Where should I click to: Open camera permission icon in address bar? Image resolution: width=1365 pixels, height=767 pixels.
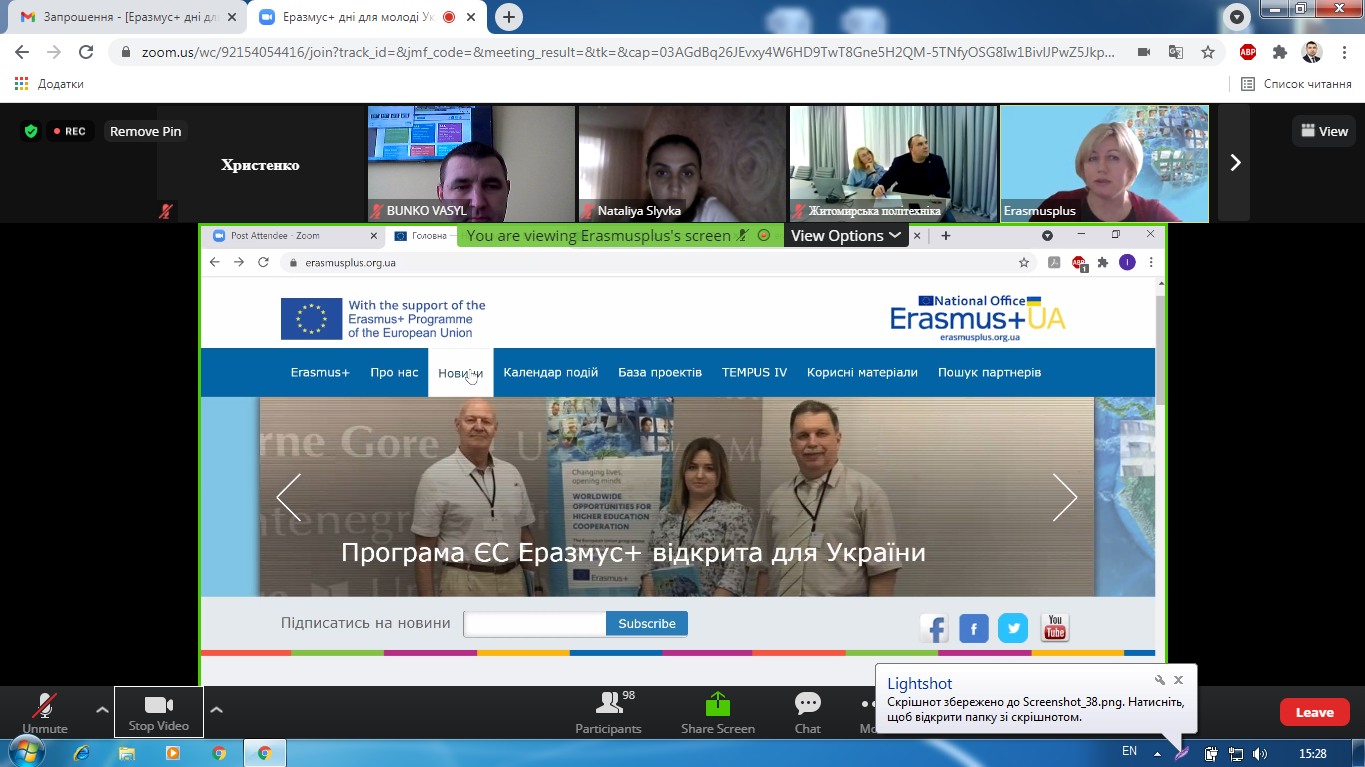click(1144, 52)
